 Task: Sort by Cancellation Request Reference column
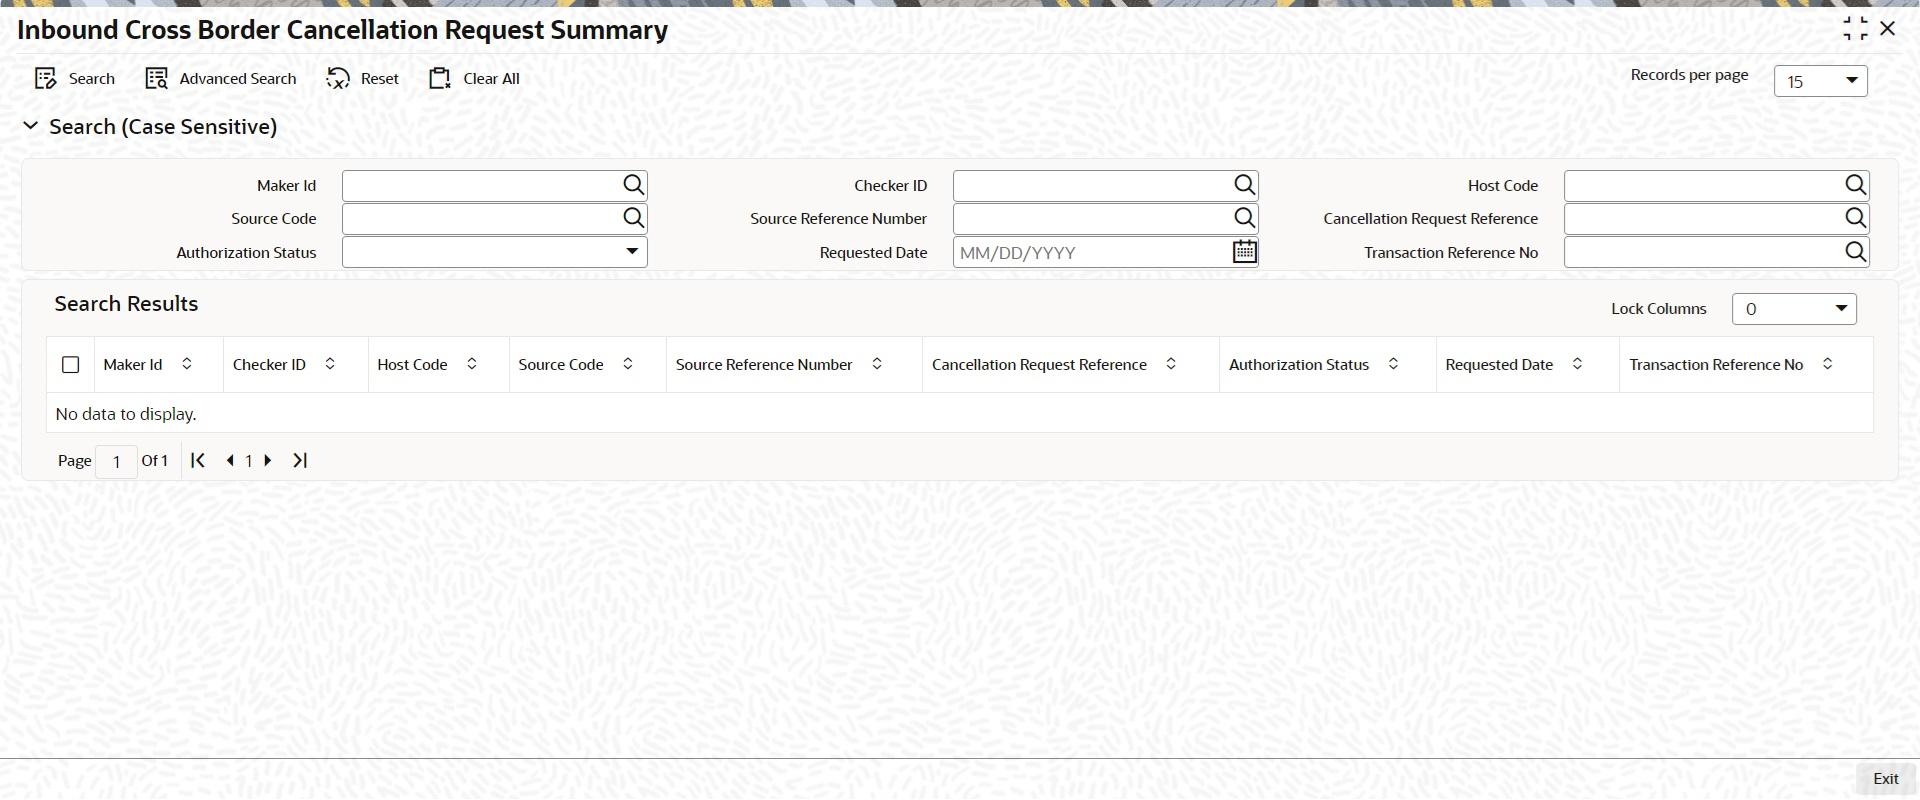(1171, 364)
